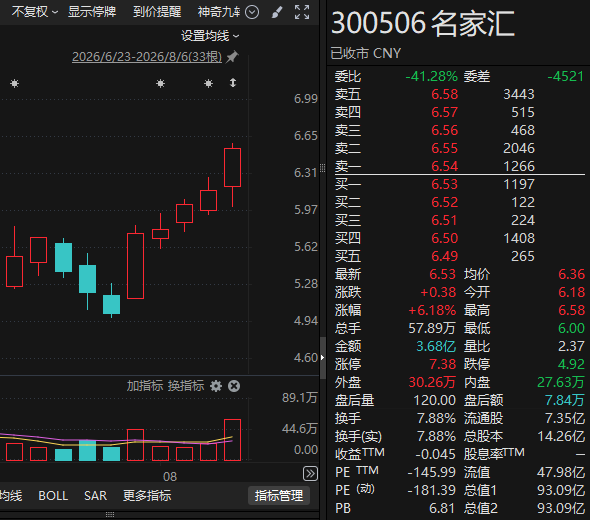Click 均价 value 6.36
590x520 pixels.
(571, 274)
